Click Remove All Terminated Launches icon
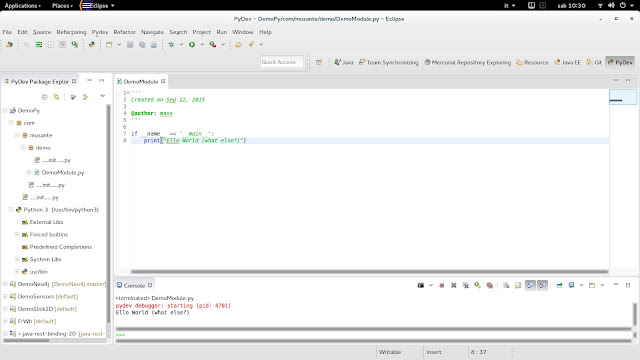640x360 pixels. click(466, 285)
